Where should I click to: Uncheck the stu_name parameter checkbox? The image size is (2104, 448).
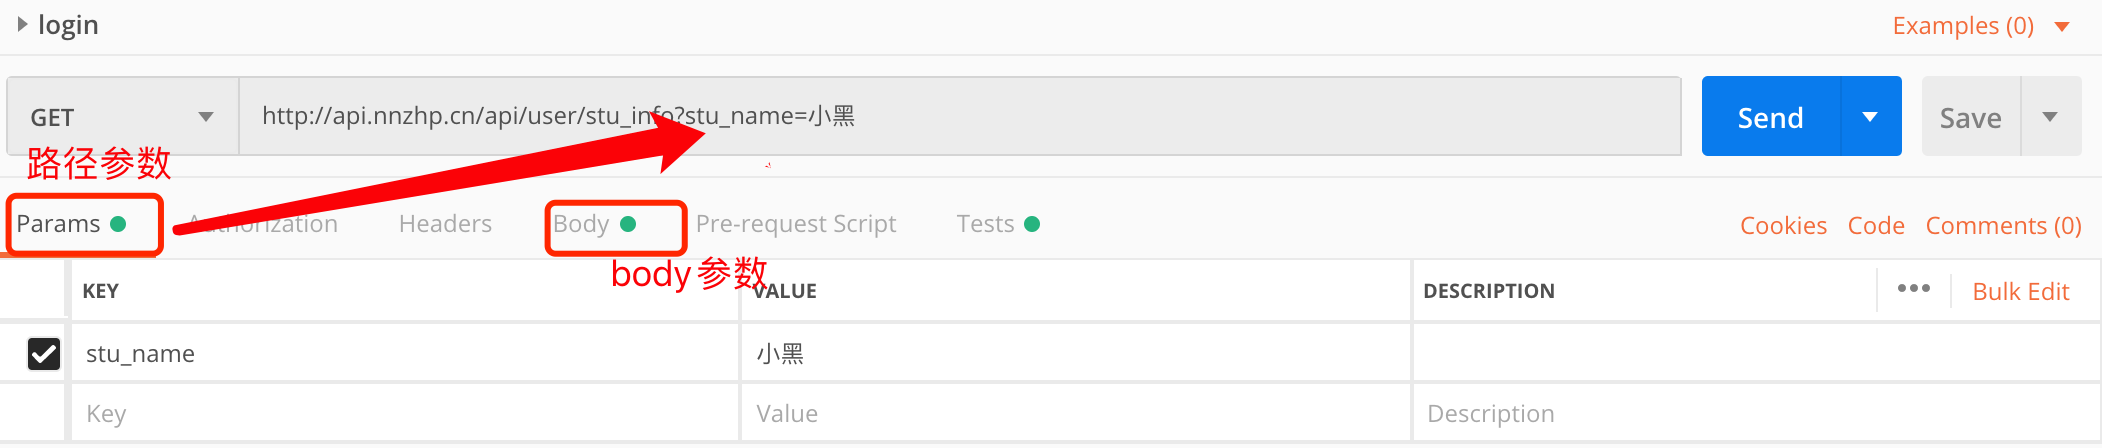pyautogui.click(x=44, y=354)
